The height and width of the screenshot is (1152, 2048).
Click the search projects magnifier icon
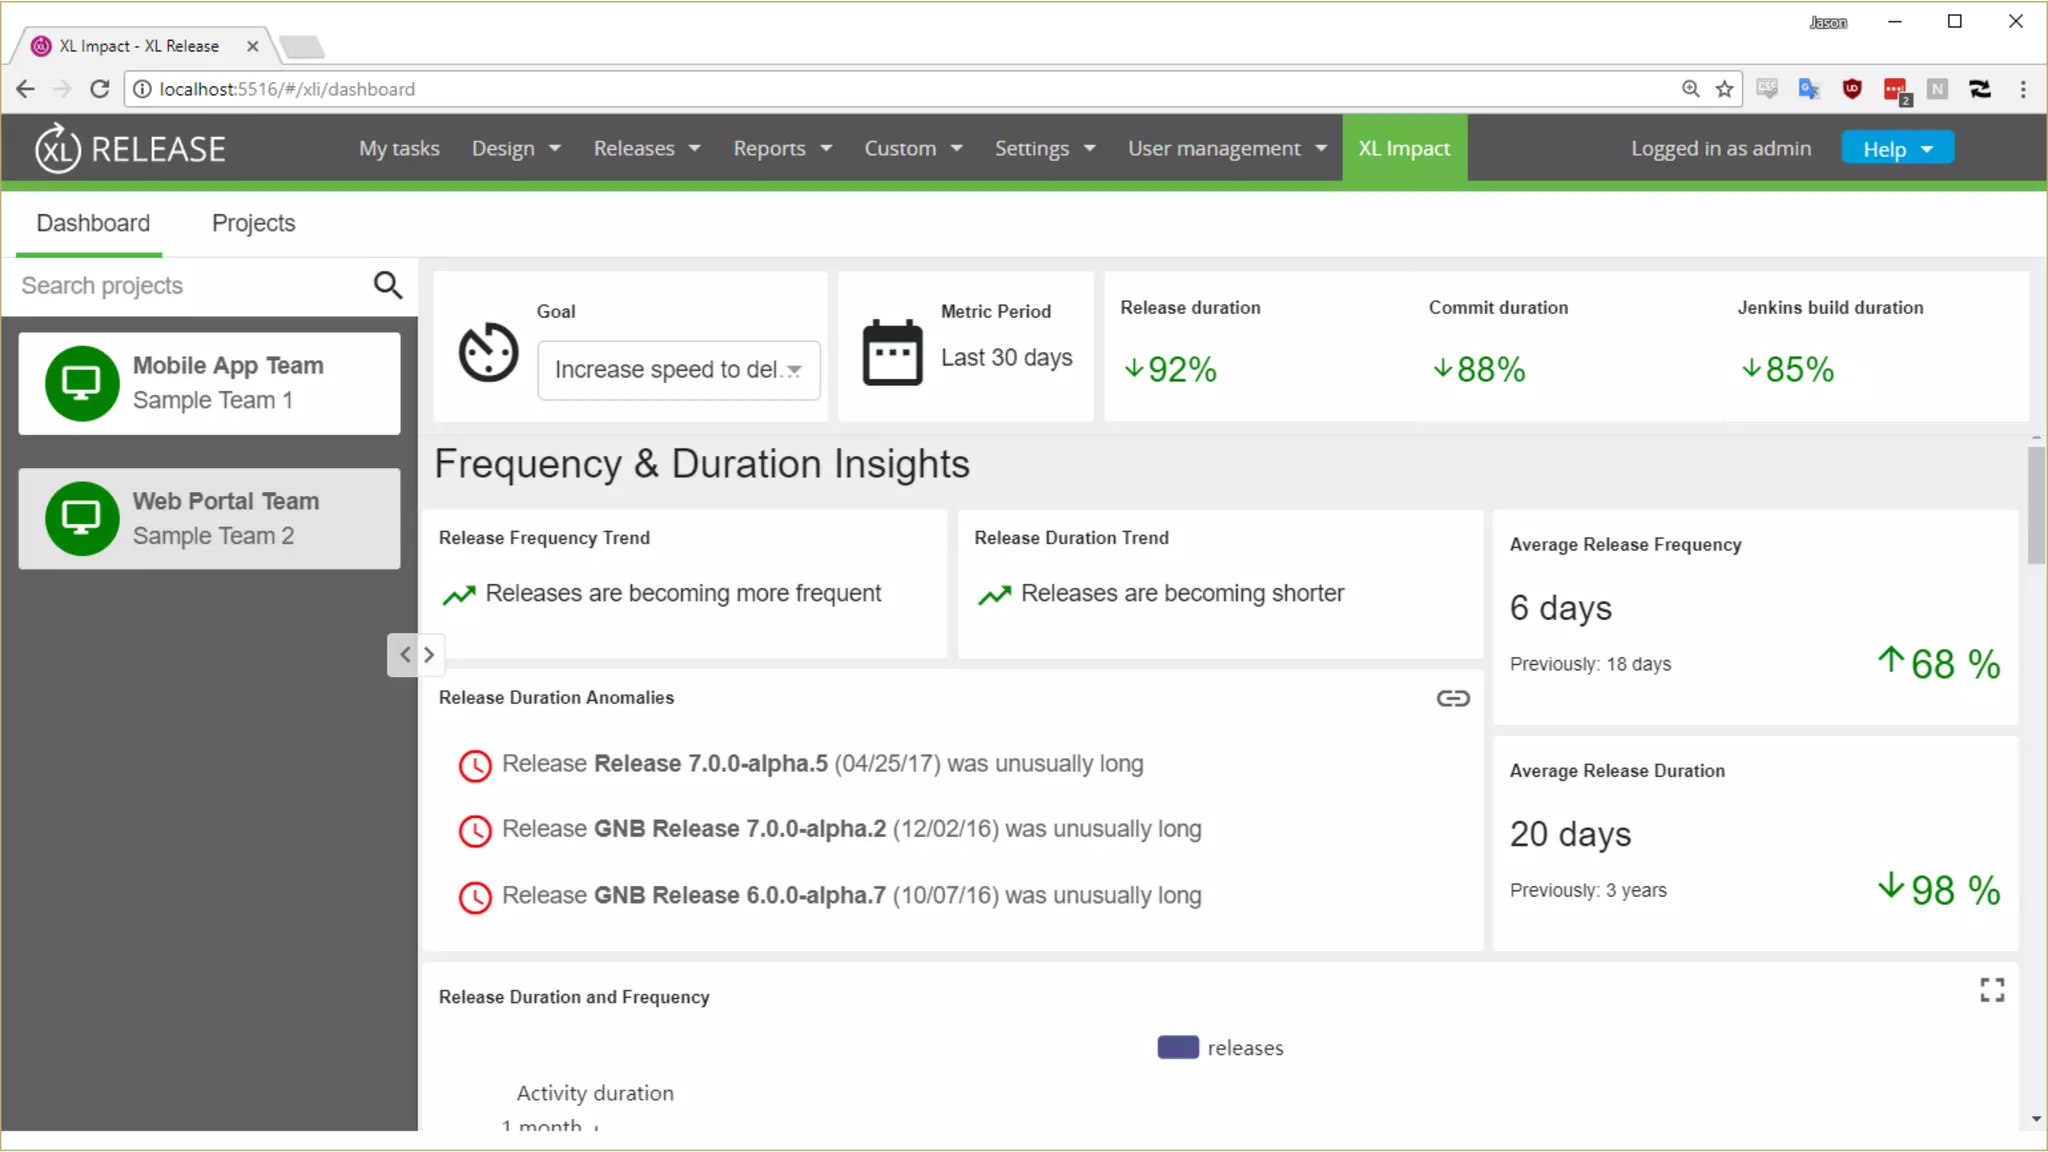tap(387, 286)
